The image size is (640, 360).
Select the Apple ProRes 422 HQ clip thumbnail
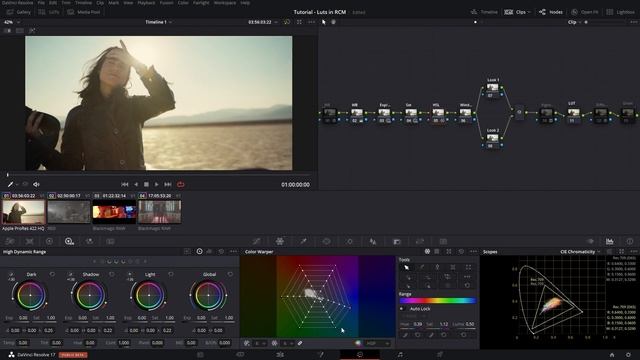coord(24,212)
